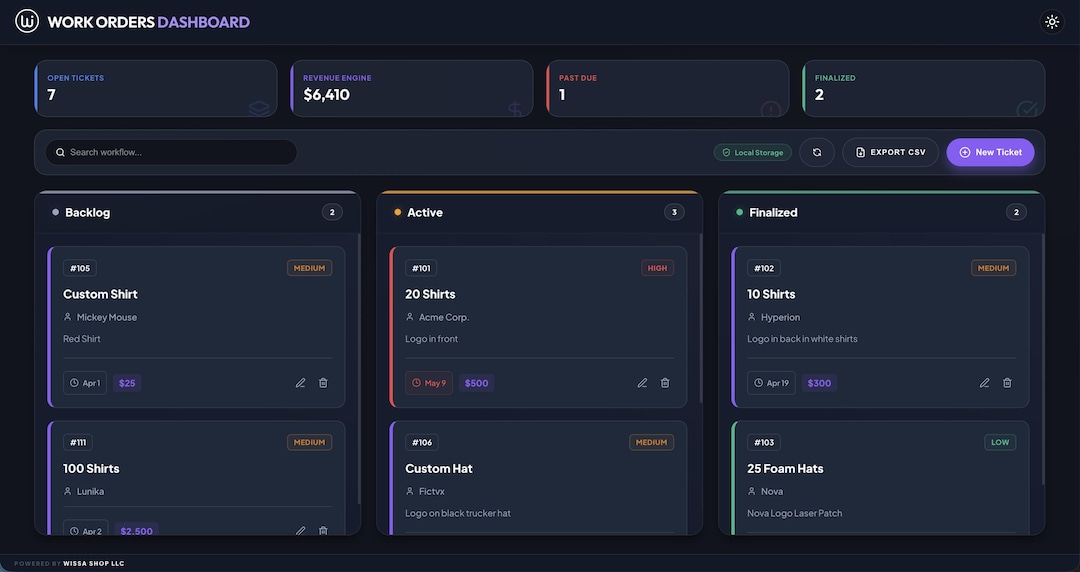The height and width of the screenshot is (572, 1080).
Task: Click the Active column header
Action: point(539,212)
